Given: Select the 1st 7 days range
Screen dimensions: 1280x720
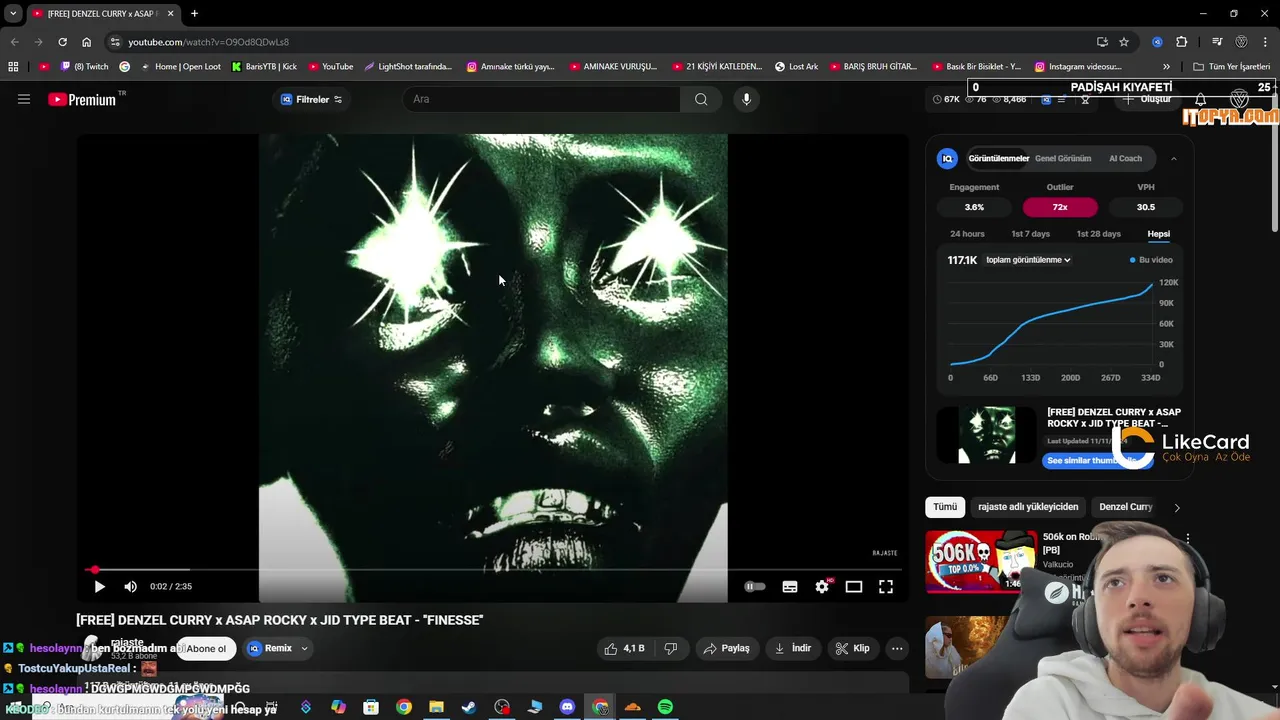Looking at the screenshot, I should (1030, 234).
